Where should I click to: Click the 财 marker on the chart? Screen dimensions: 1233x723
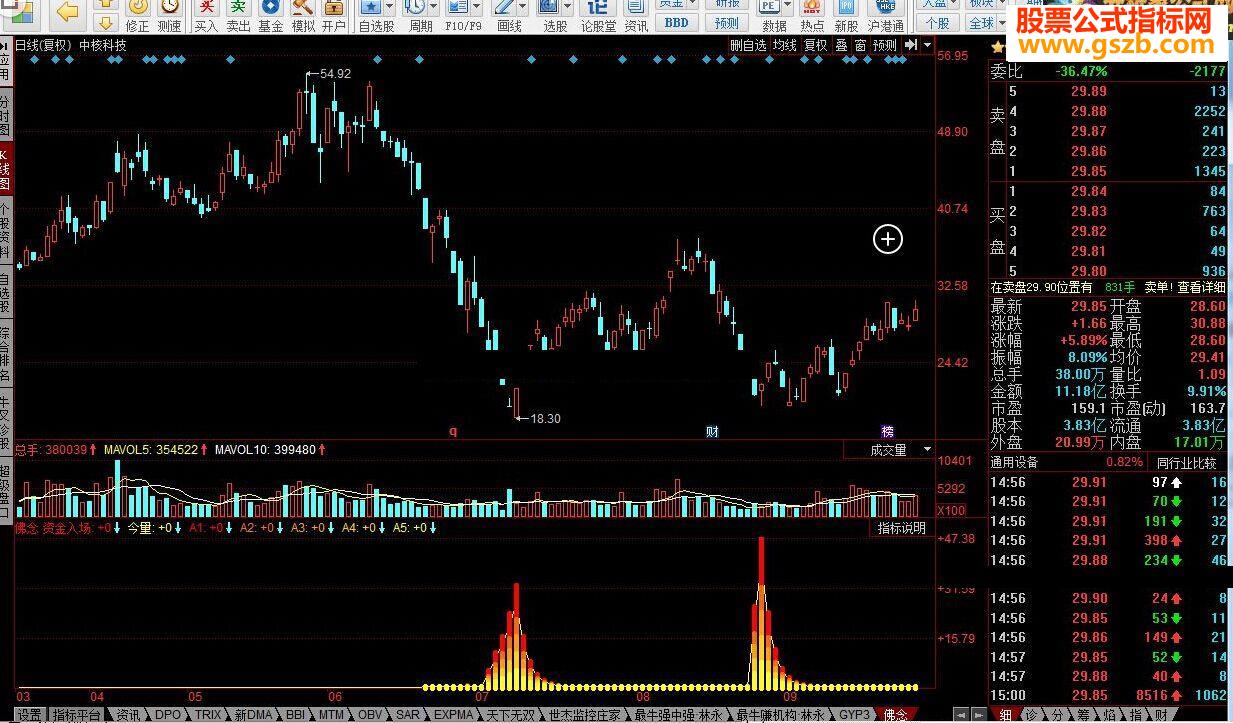tap(712, 432)
